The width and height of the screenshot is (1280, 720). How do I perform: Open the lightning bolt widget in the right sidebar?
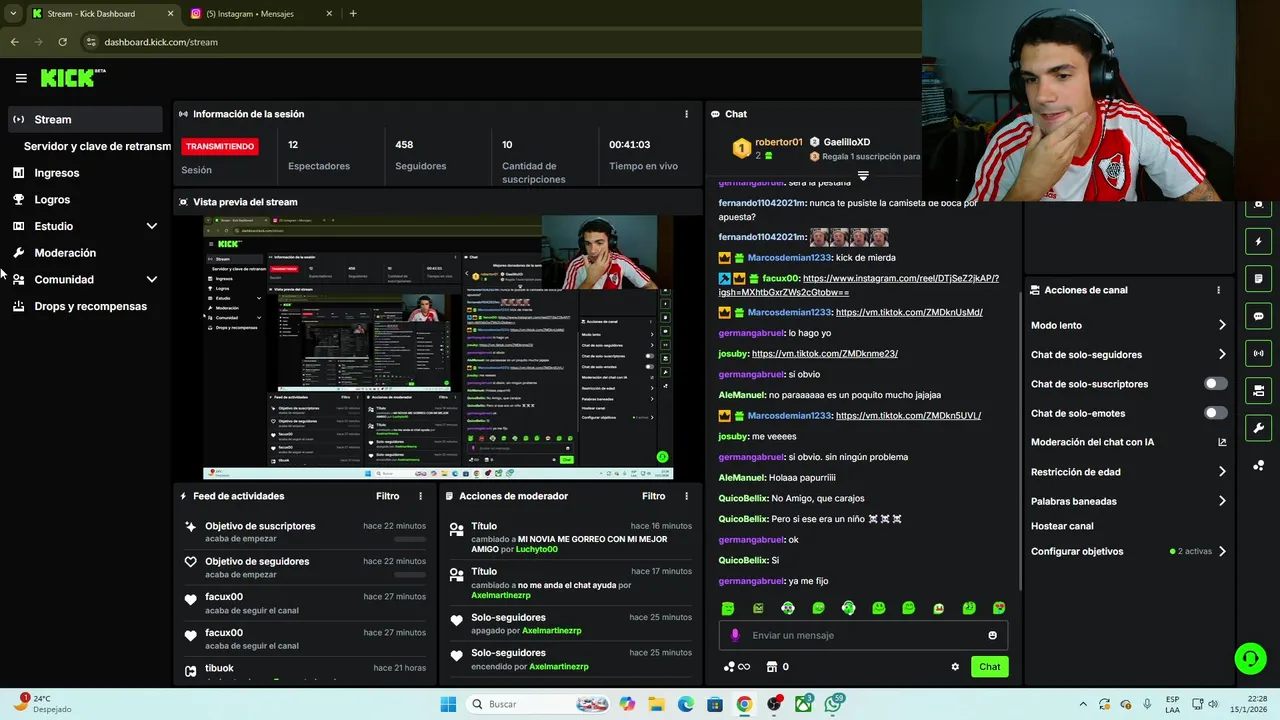(1258, 241)
